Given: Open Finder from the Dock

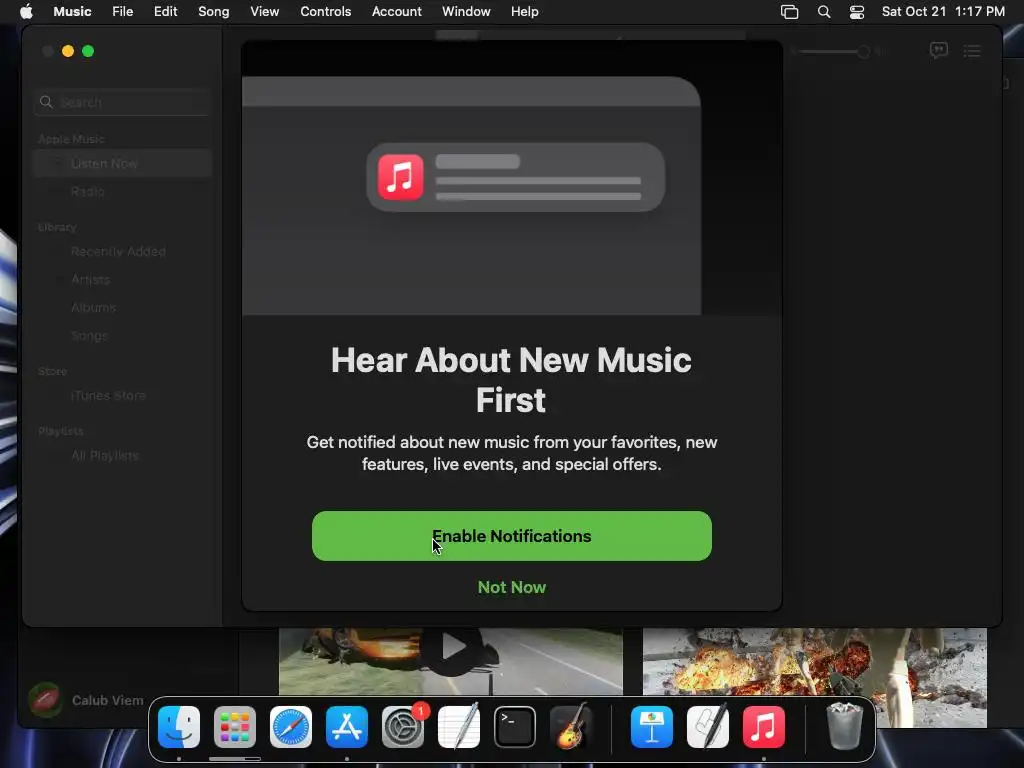Looking at the screenshot, I should [179, 727].
